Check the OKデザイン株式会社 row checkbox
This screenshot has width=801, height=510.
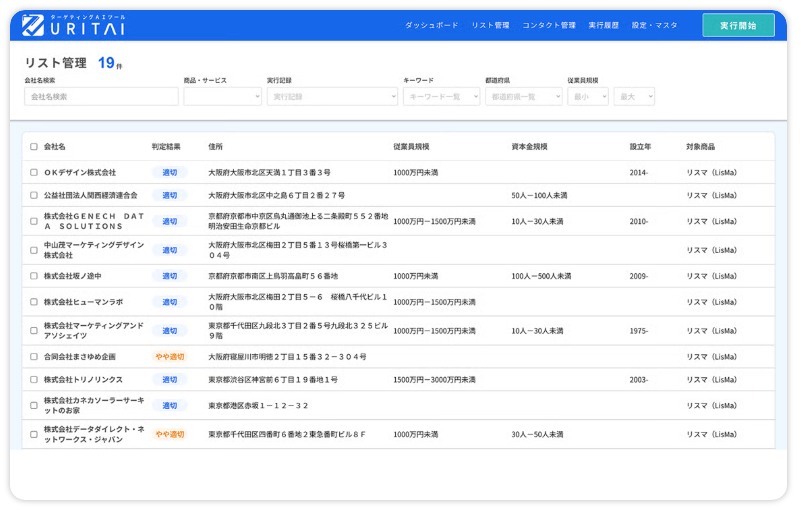[34, 173]
